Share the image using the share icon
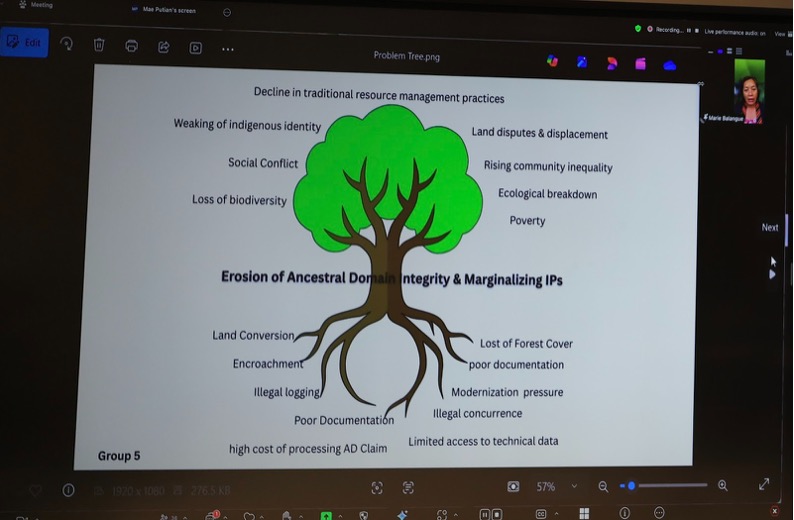 pos(163,46)
